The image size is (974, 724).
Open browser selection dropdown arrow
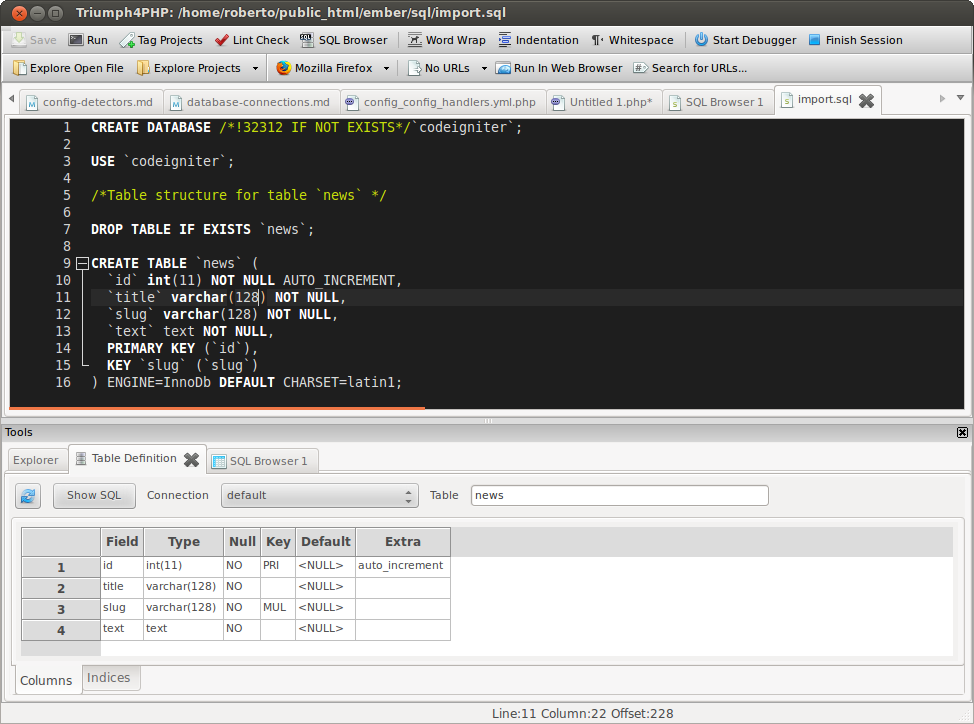click(386, 68)
